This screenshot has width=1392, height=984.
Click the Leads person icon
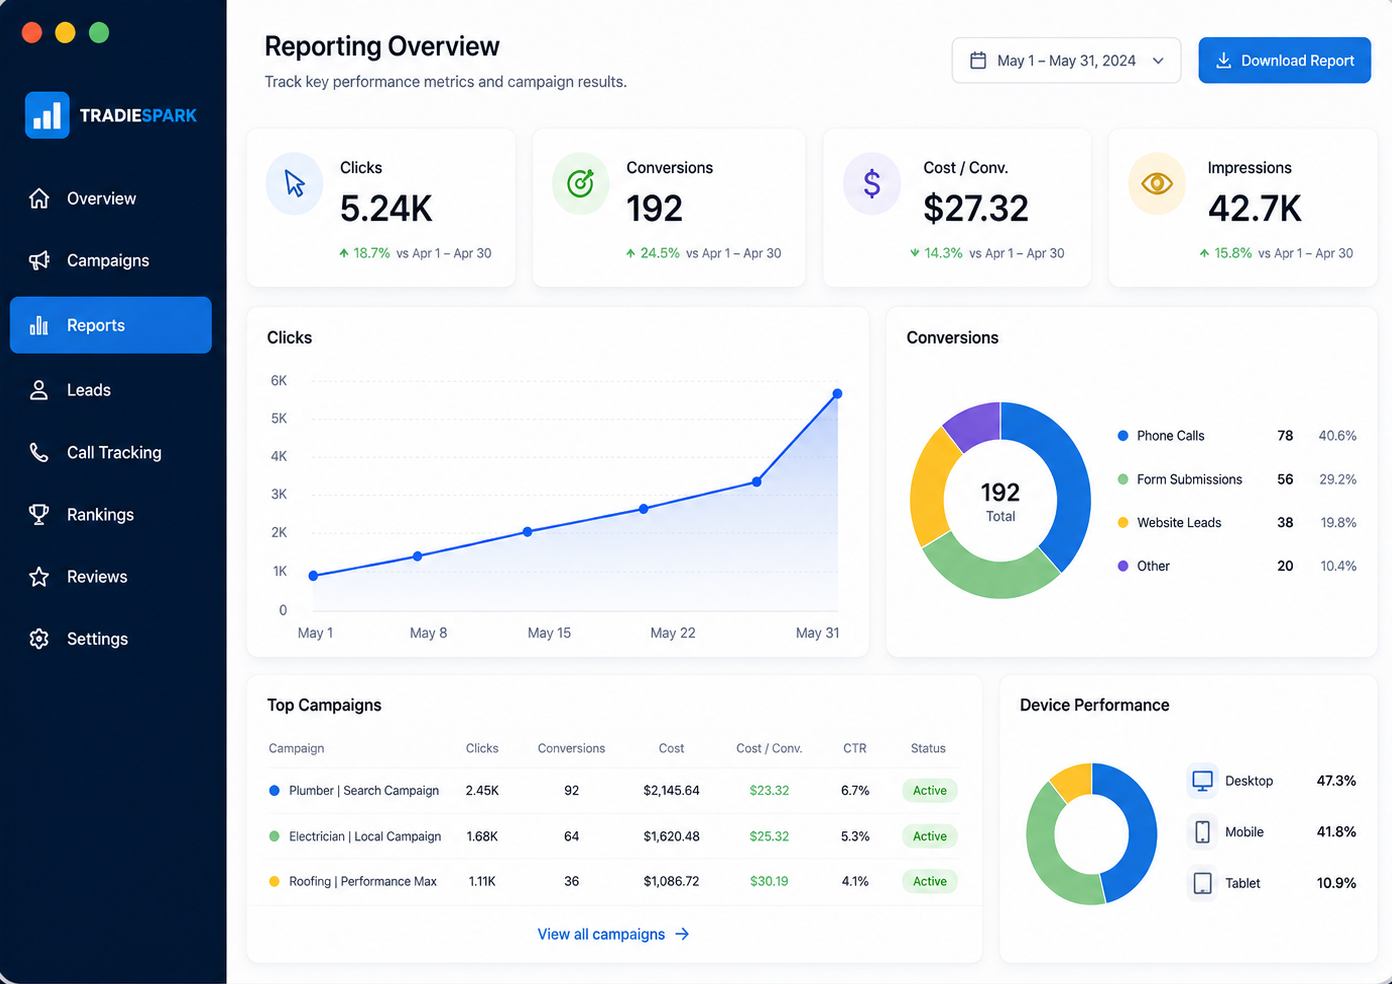point(39,390)
